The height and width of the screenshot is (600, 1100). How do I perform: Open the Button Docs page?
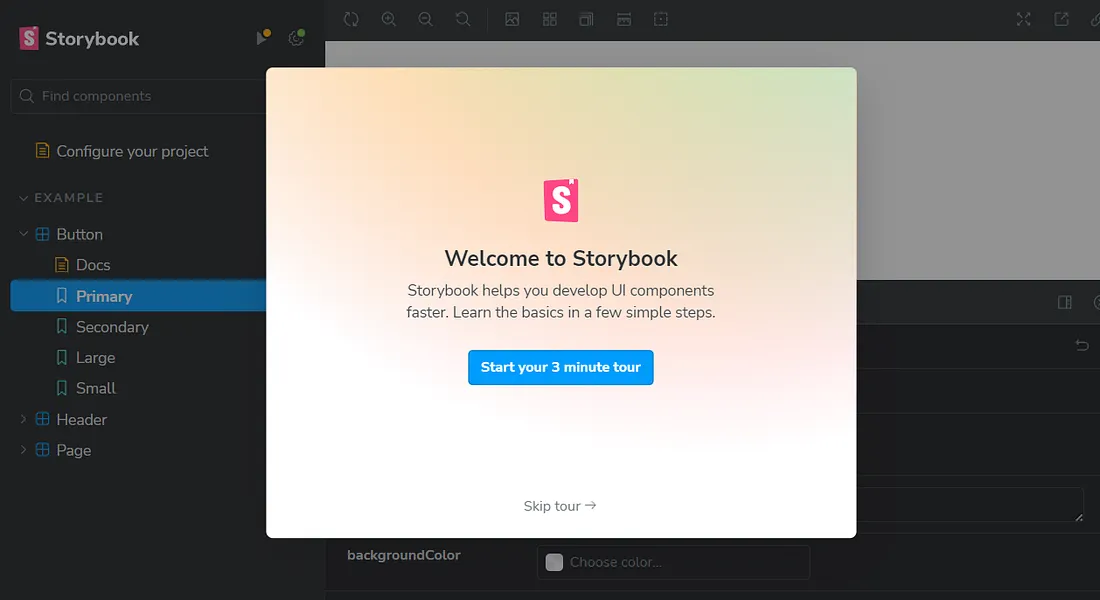tap(93, 265)
